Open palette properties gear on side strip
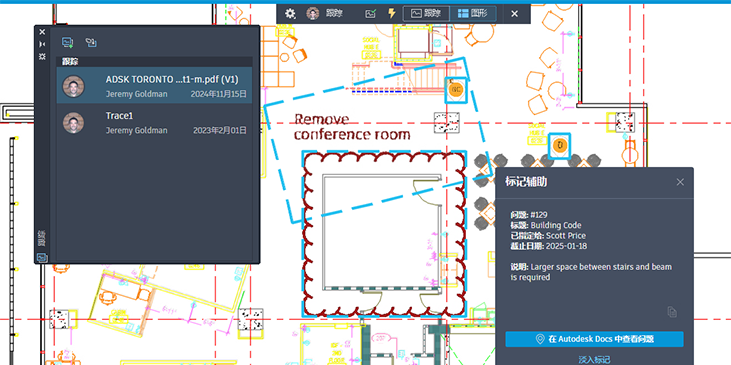Image resolution: width=731 pixels, height=365 pixels. pos(42,56)
